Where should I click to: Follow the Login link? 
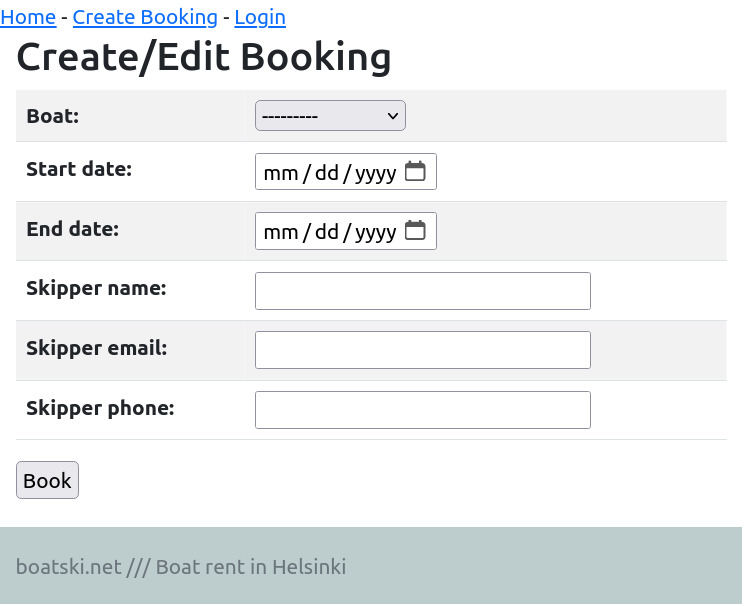260,17
